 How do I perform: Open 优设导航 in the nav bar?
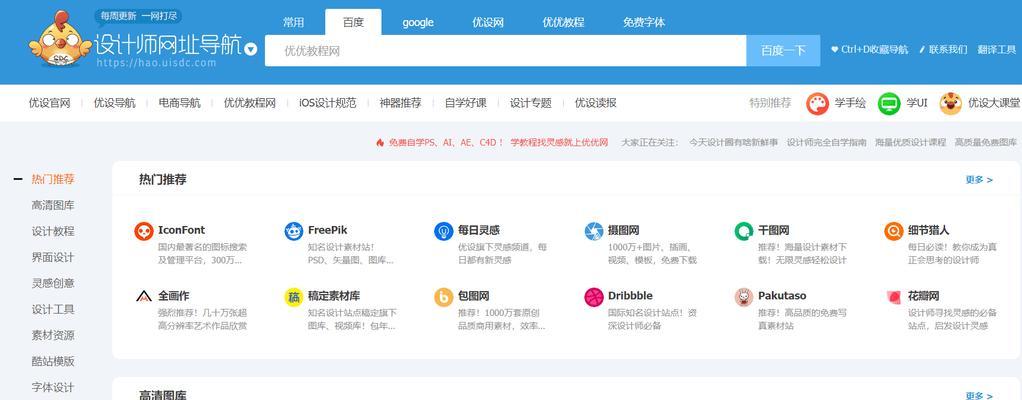point(115,103)
